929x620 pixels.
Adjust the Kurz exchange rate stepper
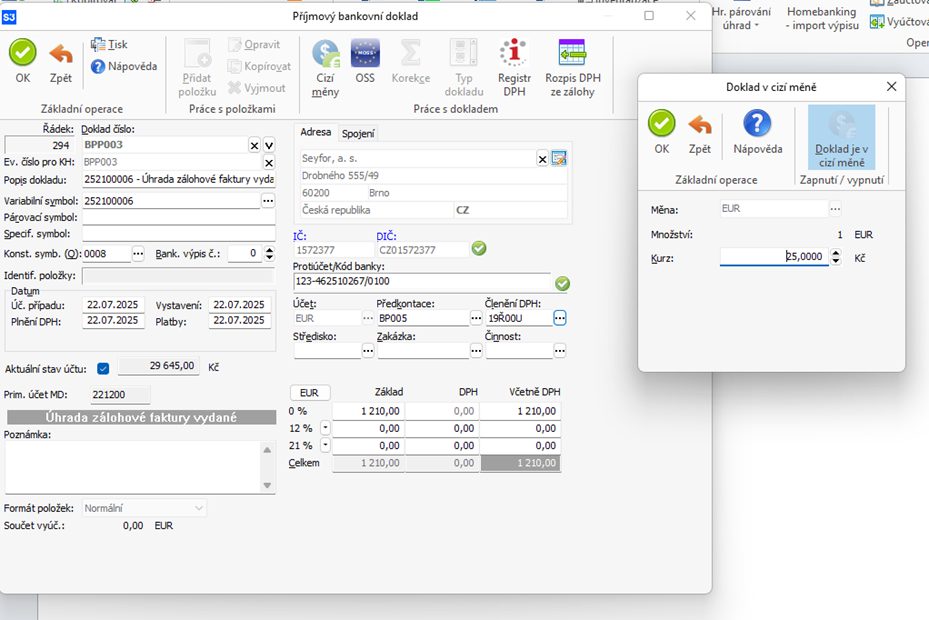835,257
